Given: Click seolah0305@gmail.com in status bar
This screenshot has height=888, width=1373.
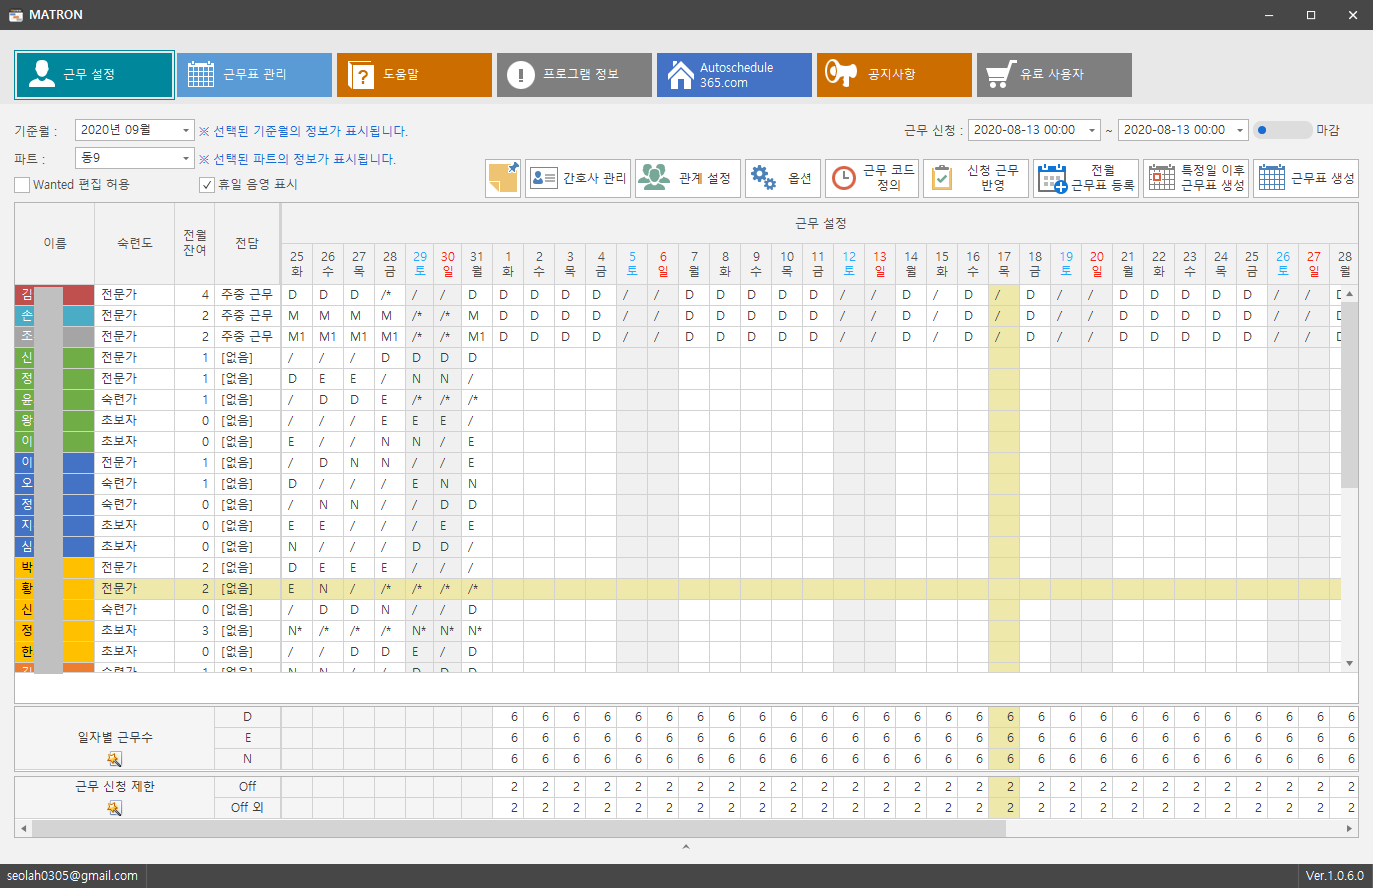Looking at the screenshot, I should tap(72, 876).
